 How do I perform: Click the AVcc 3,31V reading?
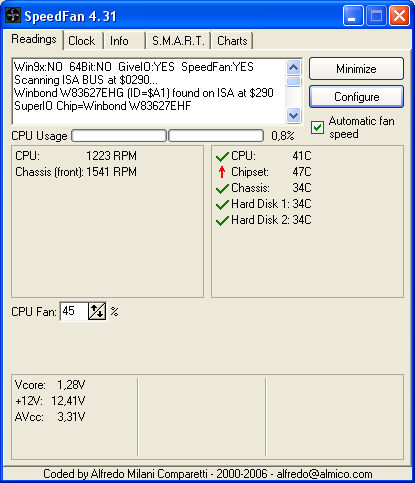tap(50, 417)
